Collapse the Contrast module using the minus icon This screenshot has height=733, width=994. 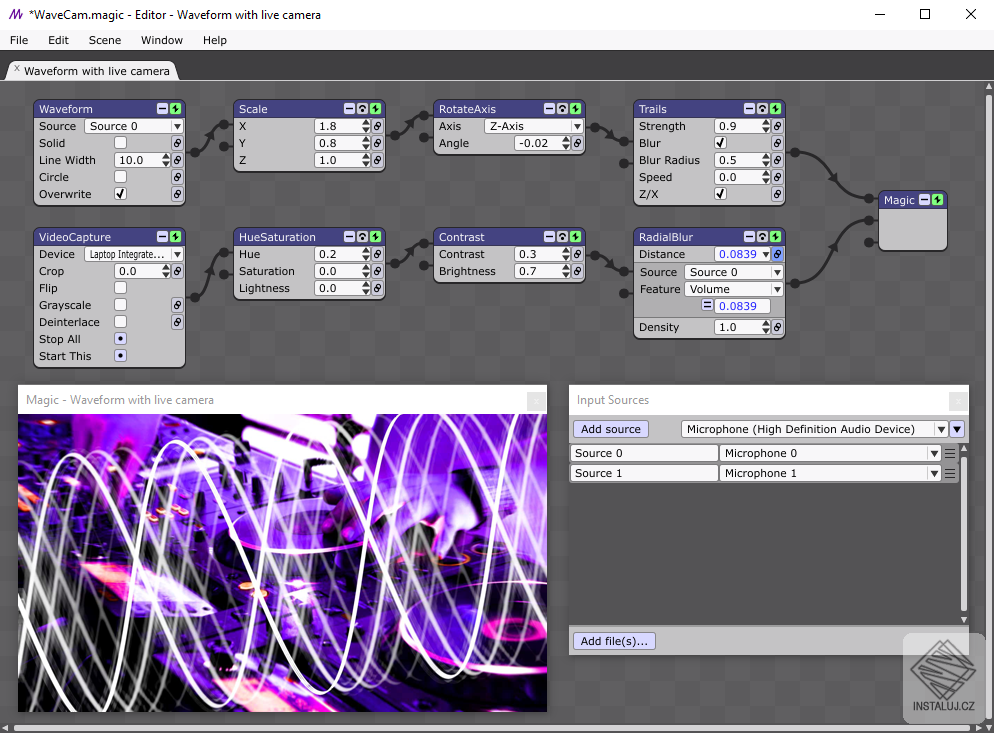550,237
